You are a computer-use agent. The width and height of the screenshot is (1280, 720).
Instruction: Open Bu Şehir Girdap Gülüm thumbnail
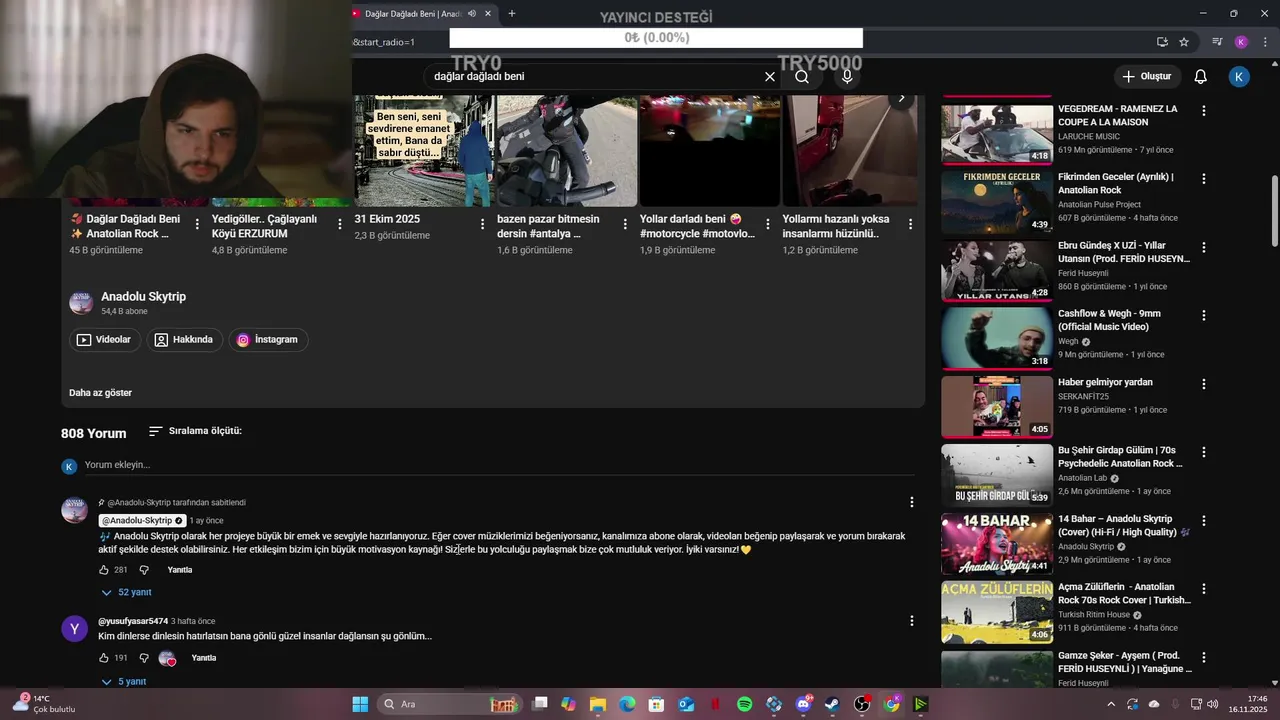(x=997, y=475)
